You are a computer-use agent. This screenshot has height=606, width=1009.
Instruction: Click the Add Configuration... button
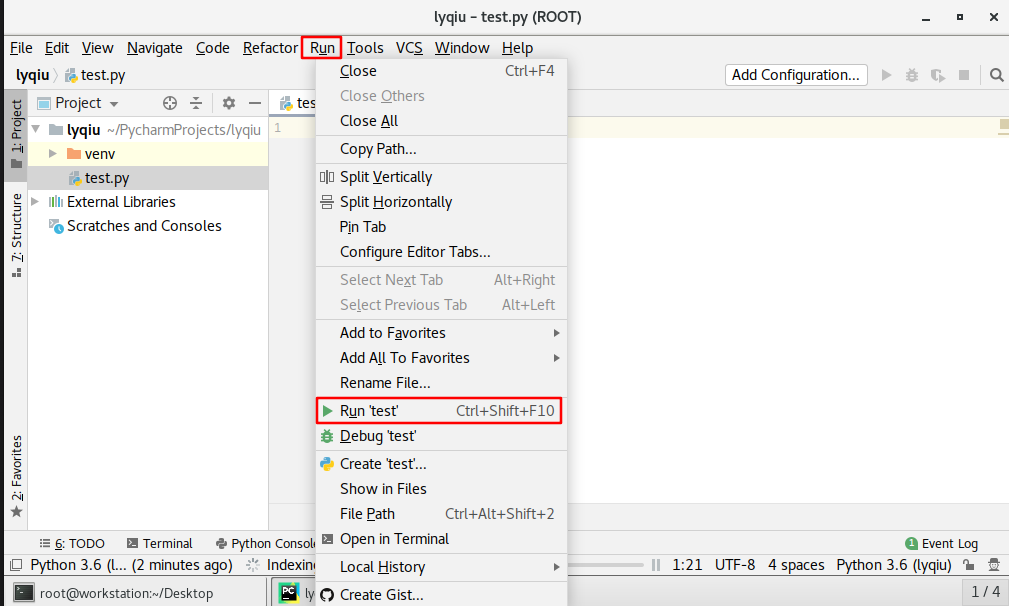pyautogui.click(x=796, y=75)
